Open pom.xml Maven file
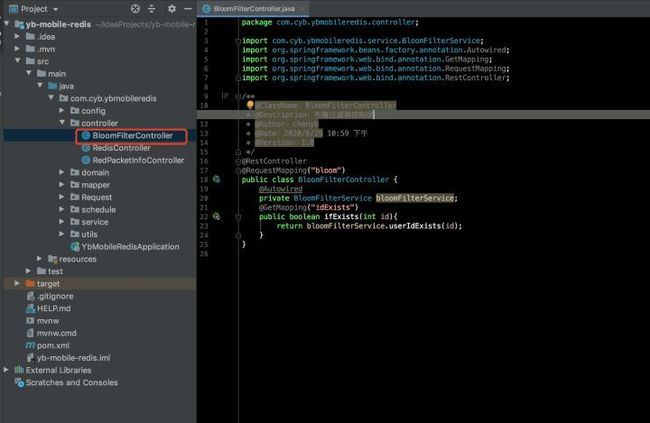This screenshot has width=650, height=423. 53,345
